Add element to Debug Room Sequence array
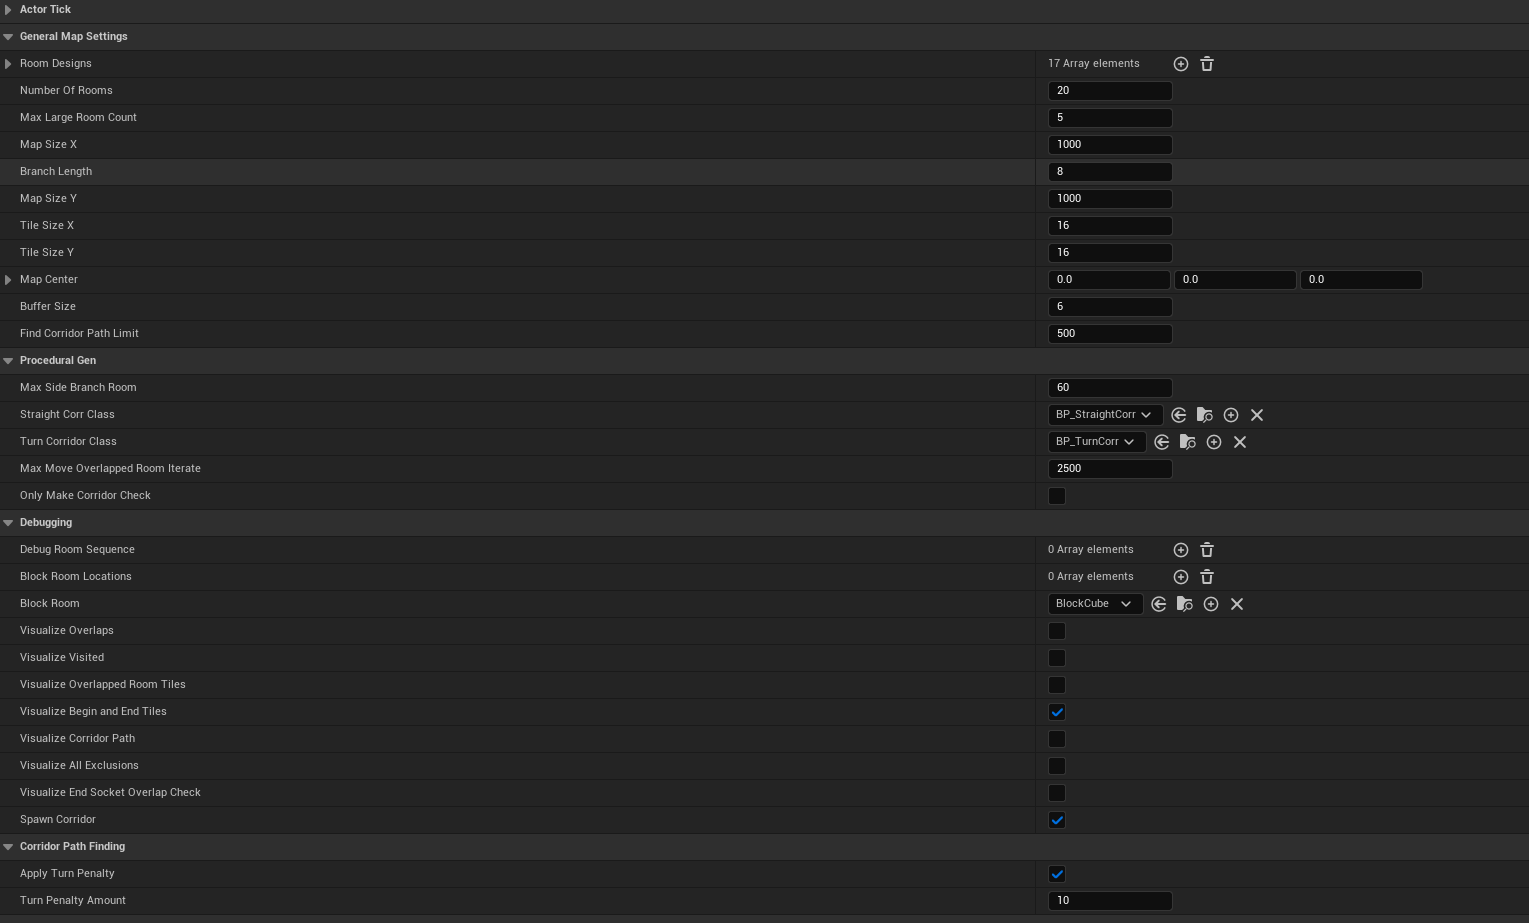The width and height of the screenshot is (1529, 923). tap(1181, 550)
